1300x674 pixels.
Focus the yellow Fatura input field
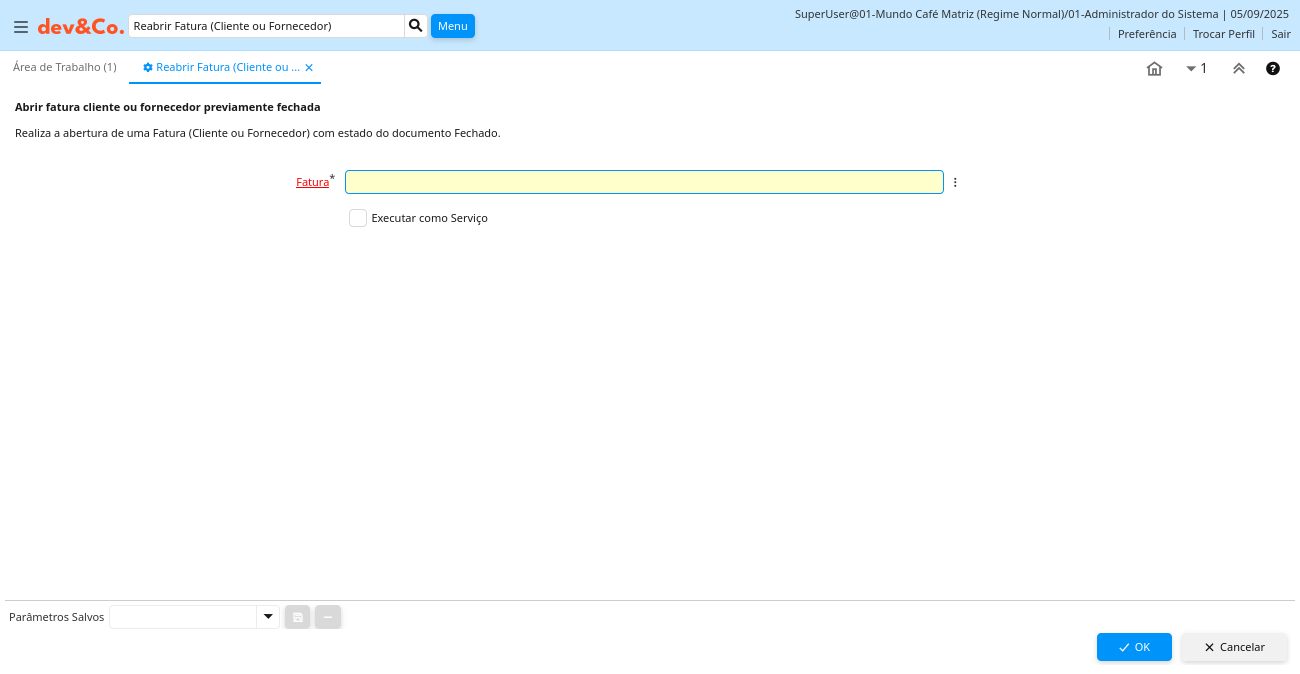tap(644, 182)
